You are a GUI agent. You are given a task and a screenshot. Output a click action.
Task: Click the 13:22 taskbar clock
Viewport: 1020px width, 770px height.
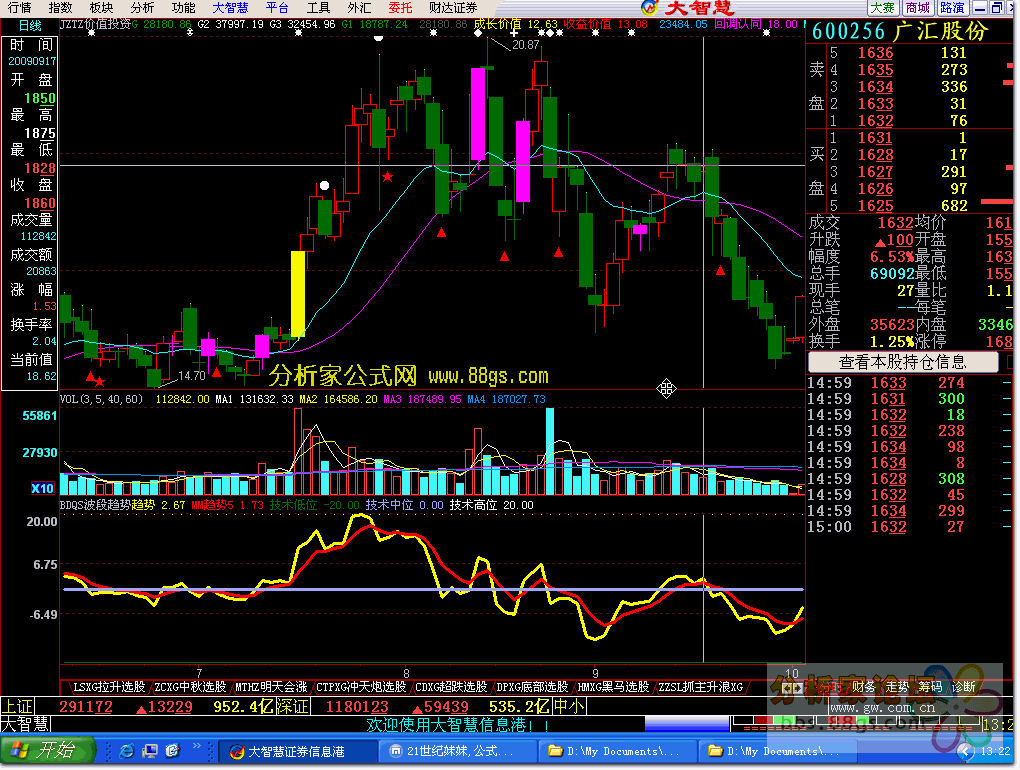(x=995, y=752)
